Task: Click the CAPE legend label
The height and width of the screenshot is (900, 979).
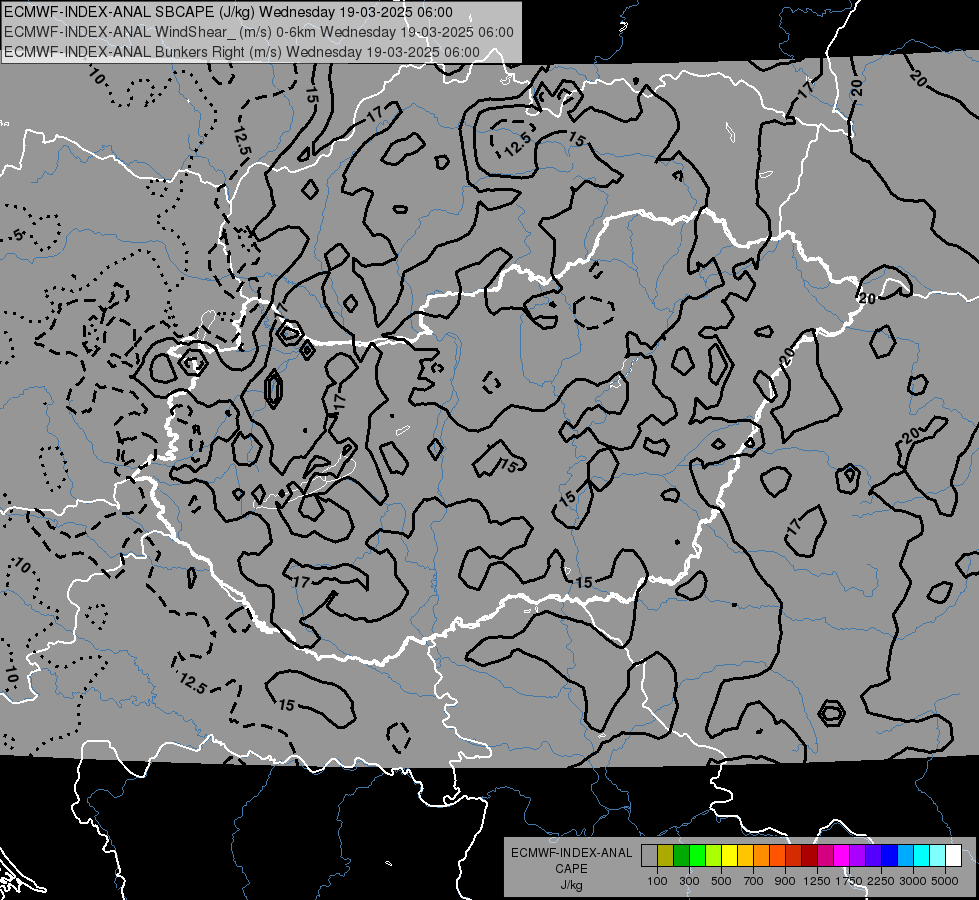Action: click(x=571, y=869)
